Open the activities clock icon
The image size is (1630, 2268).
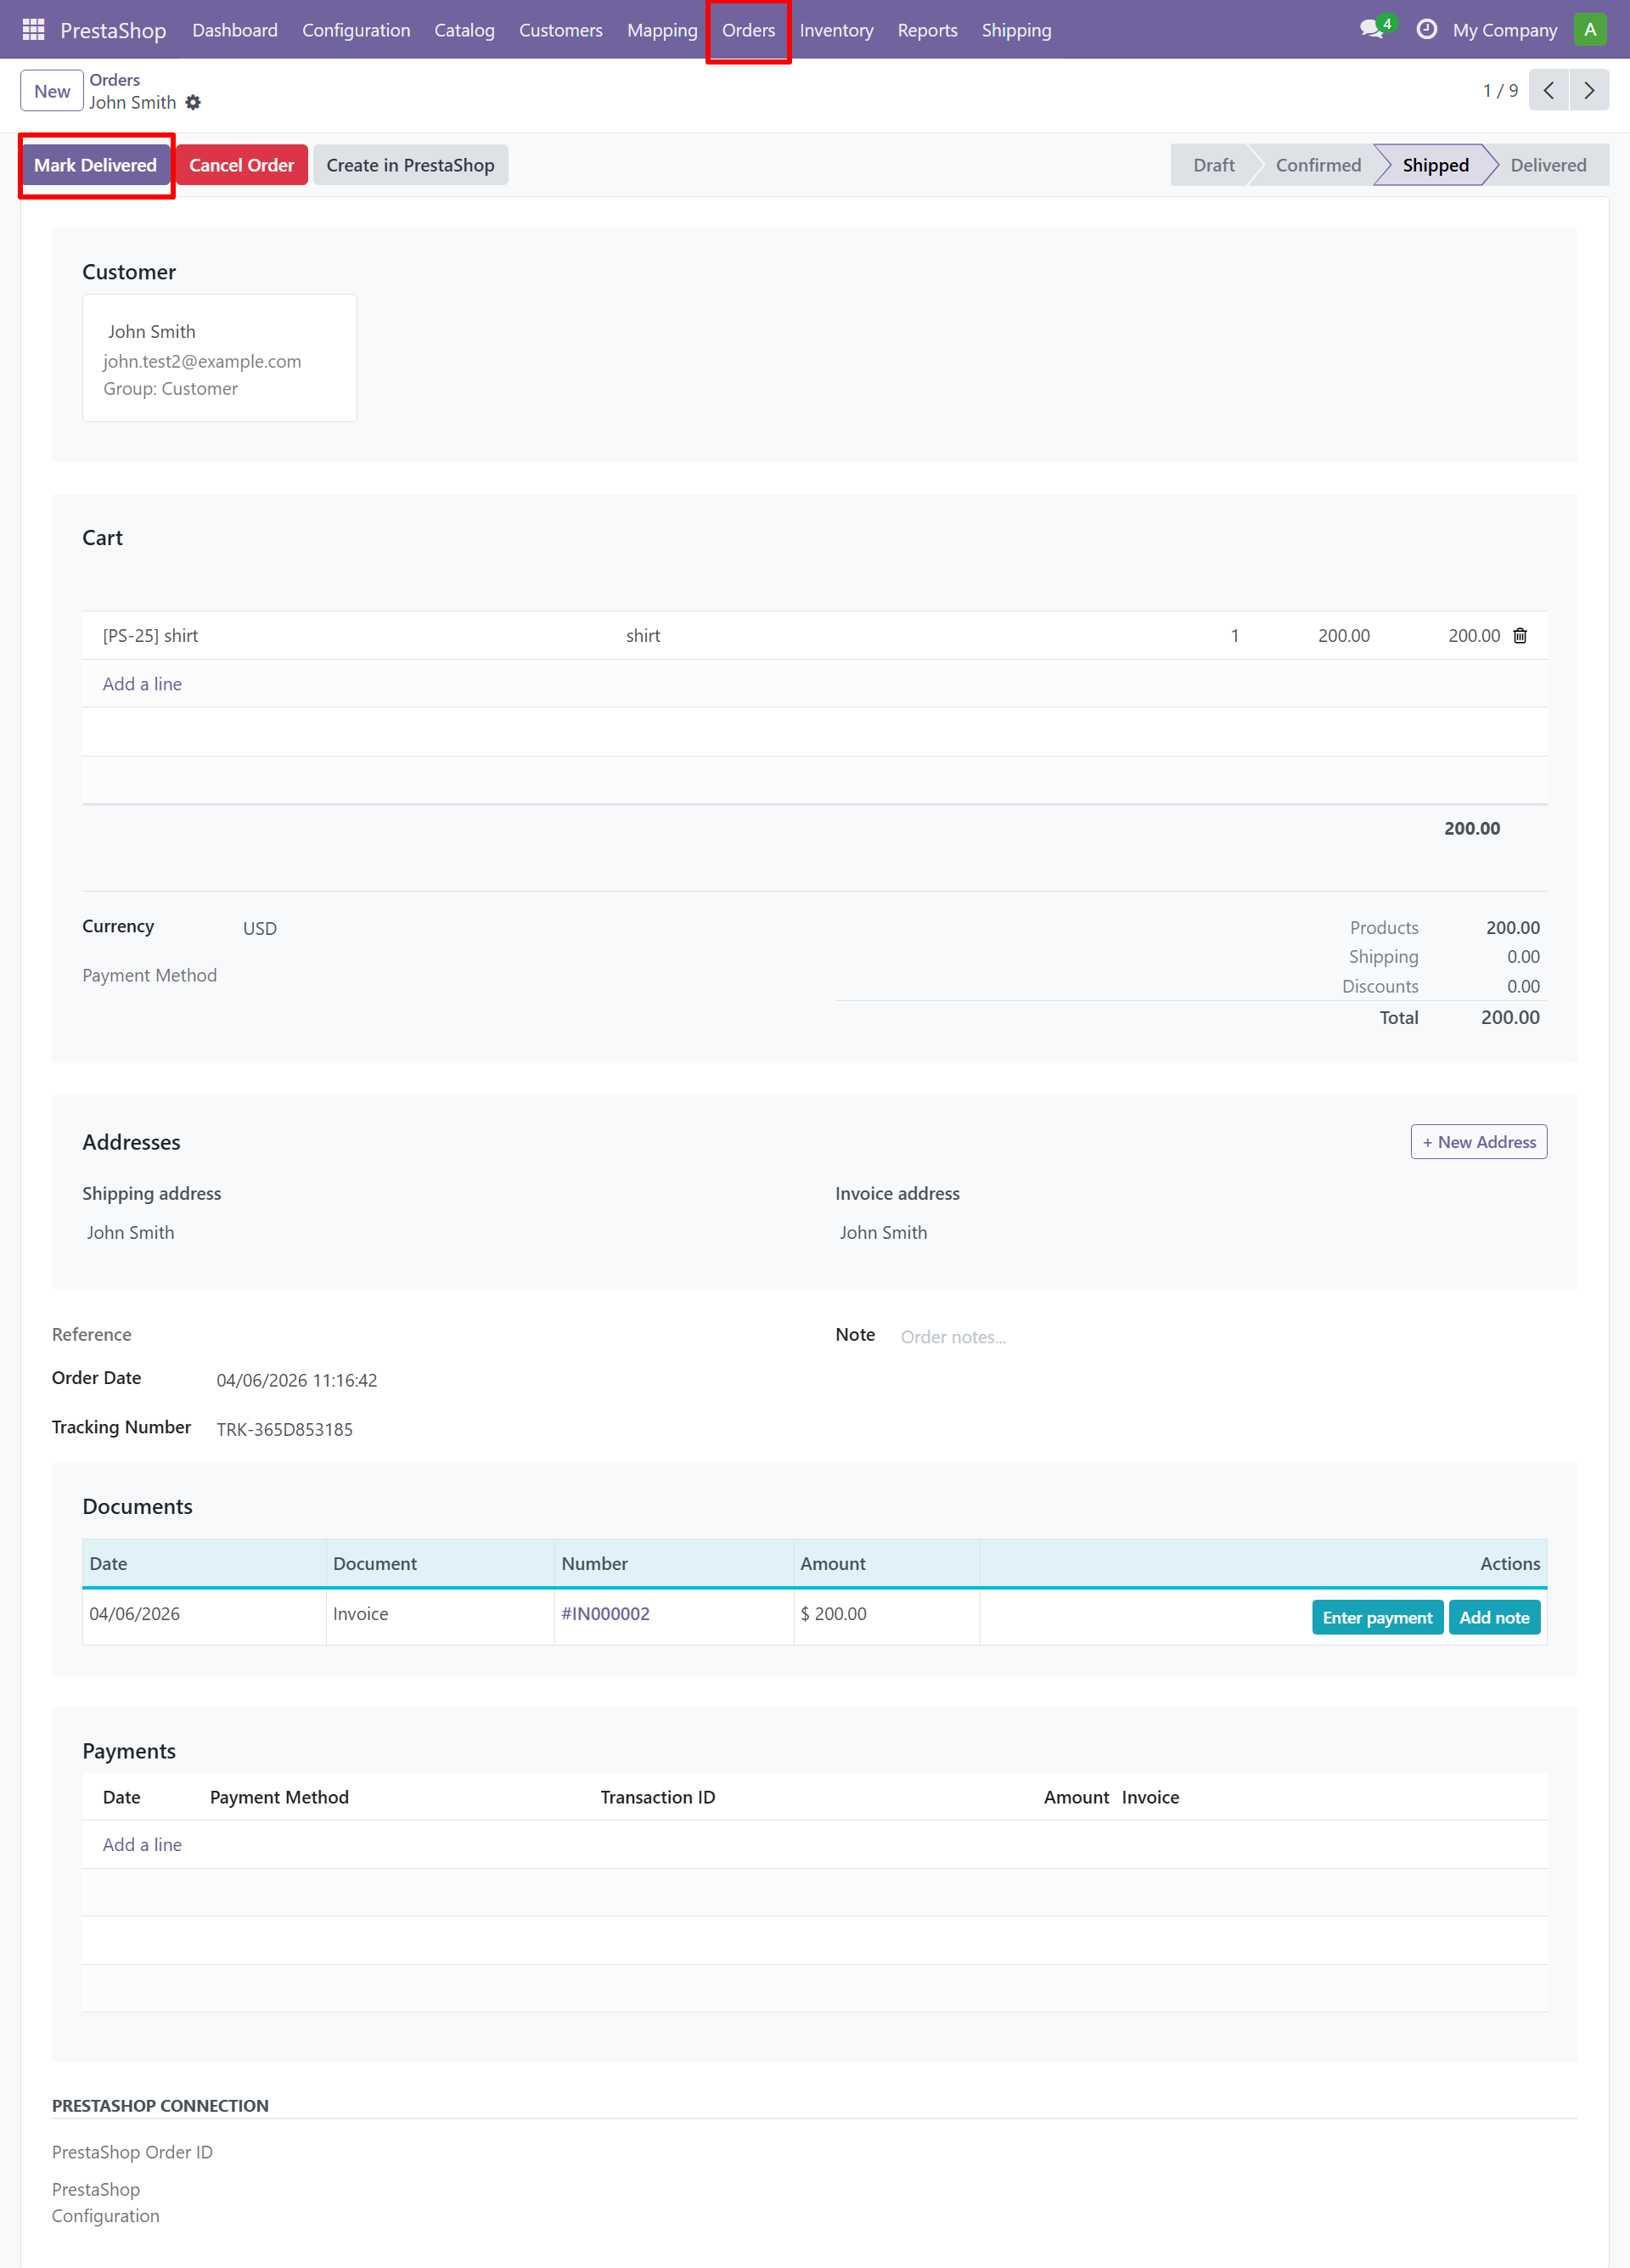(1427, 30)
